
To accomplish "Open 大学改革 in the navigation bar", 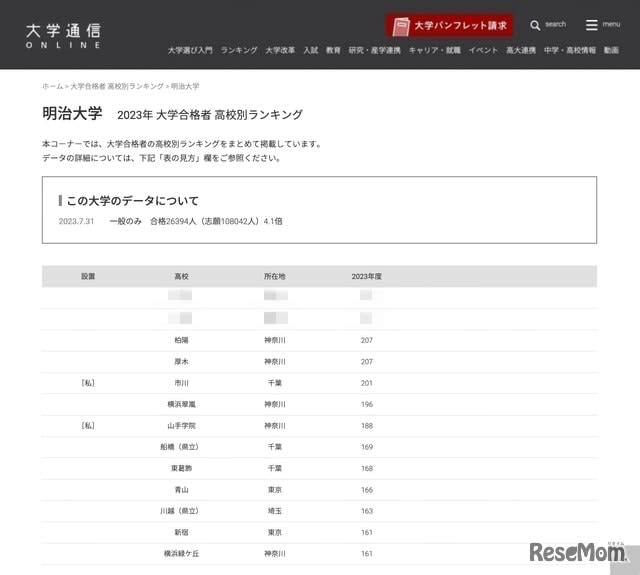I will pos(280,50).
